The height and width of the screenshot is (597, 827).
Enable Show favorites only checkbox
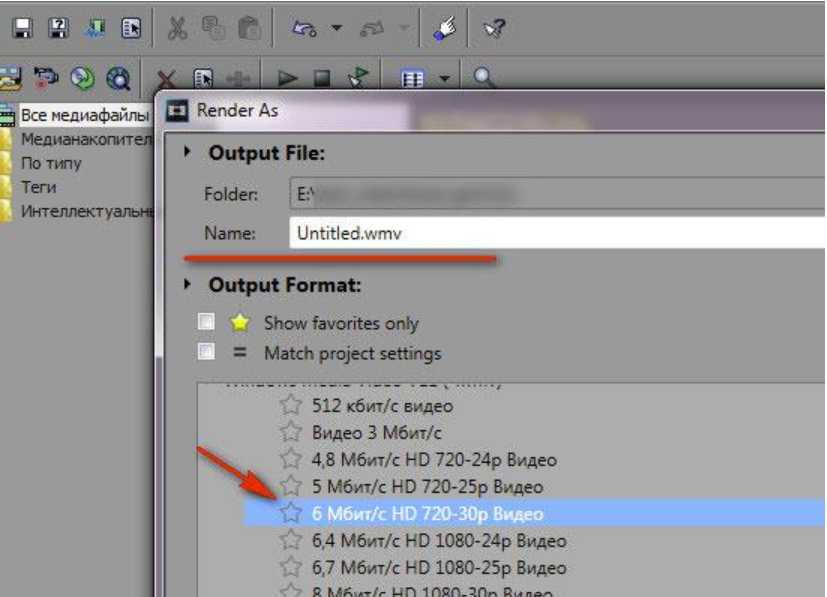[206, 323]
